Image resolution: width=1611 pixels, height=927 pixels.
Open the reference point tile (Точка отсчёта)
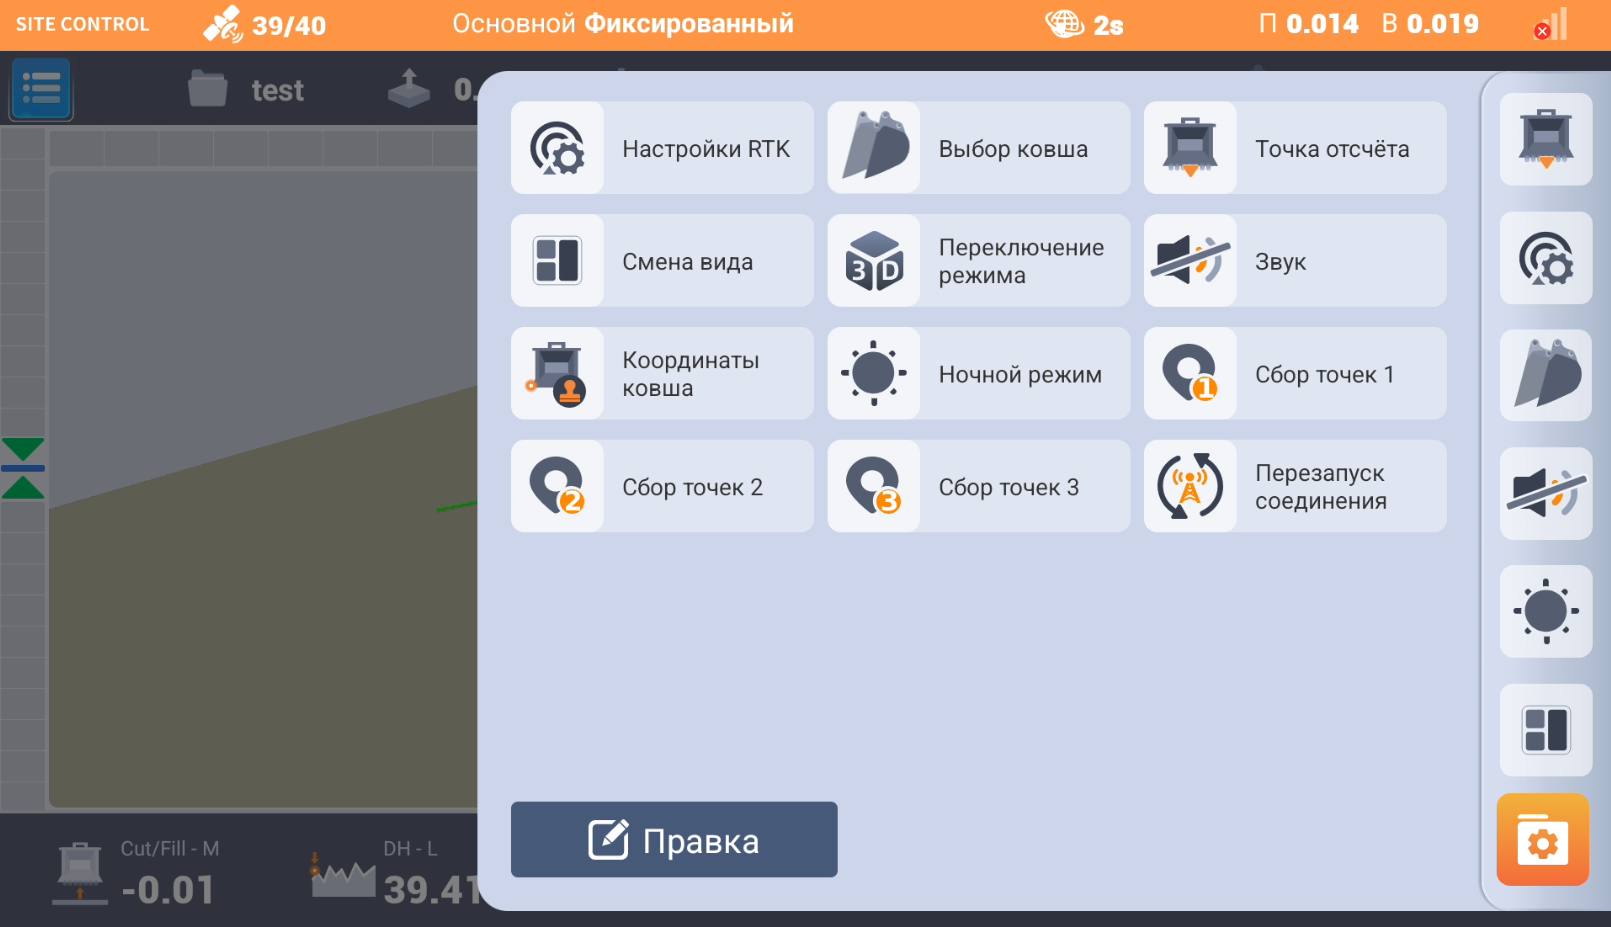pyautogui.click(x=1294, y=148)
